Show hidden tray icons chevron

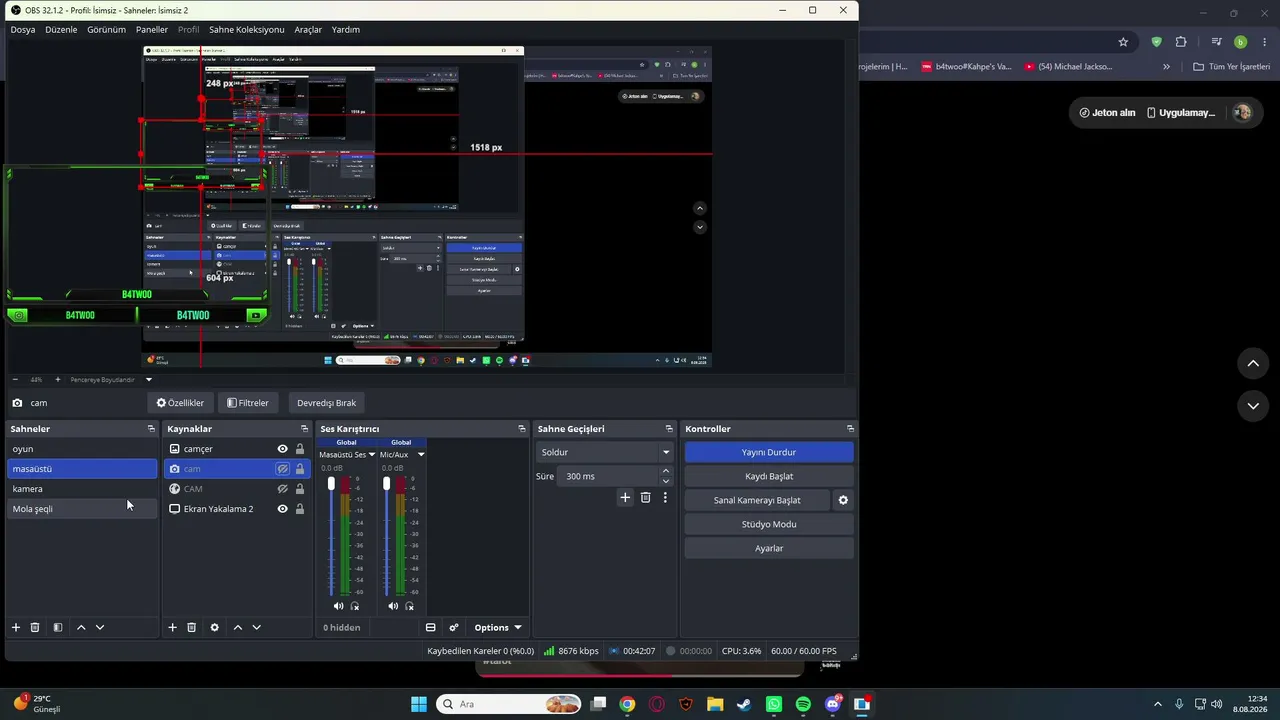point(1158,704)
